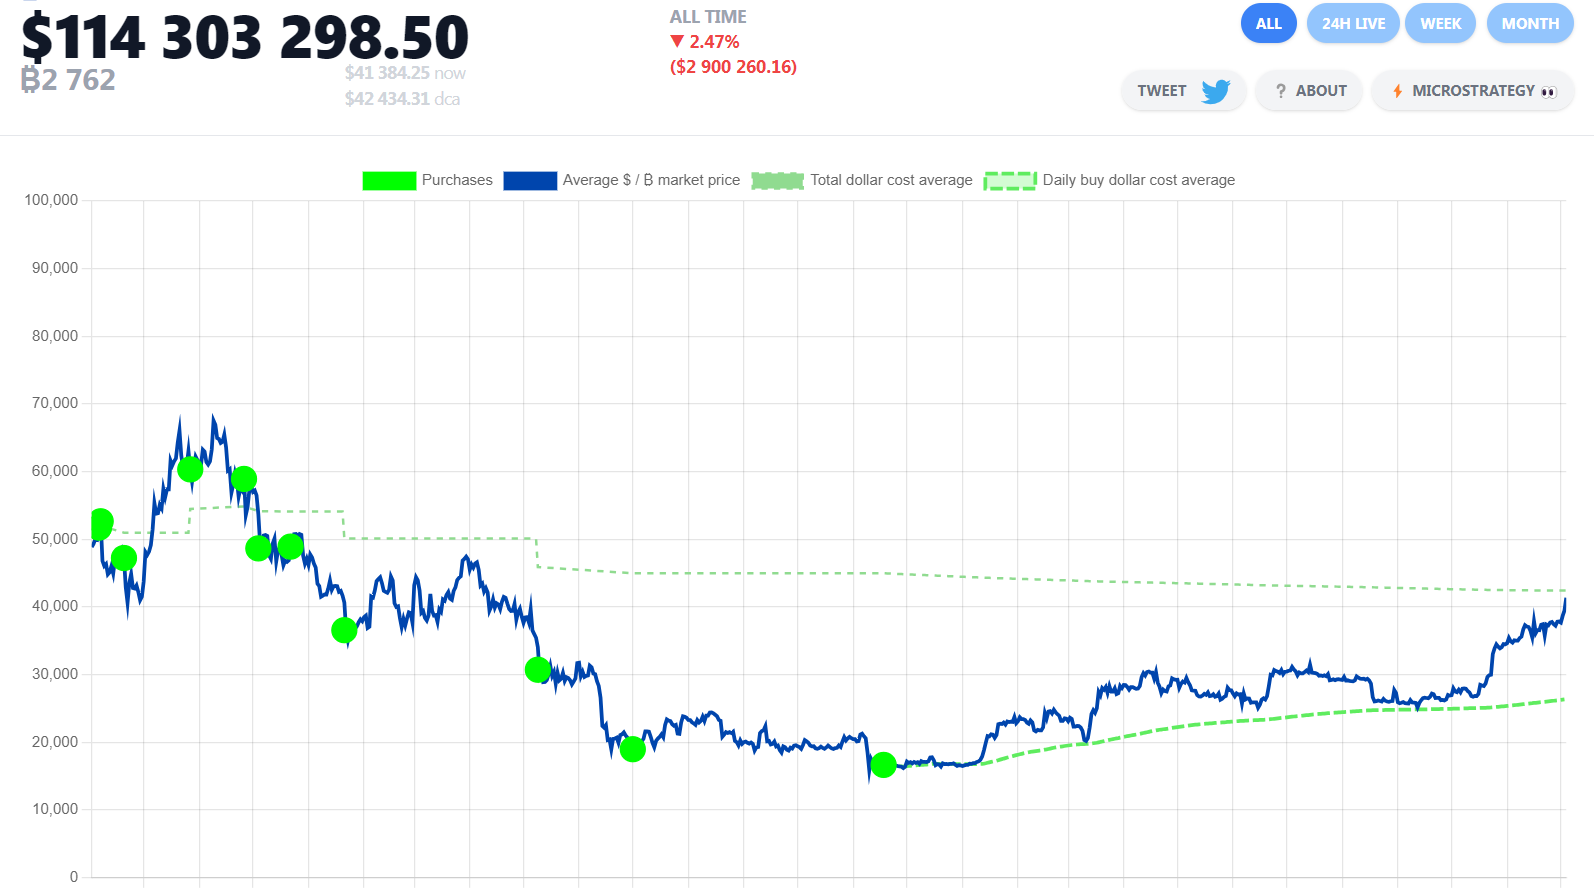
Task: Click the red 2.47% change indicator
Action: (x=705, y=42)
